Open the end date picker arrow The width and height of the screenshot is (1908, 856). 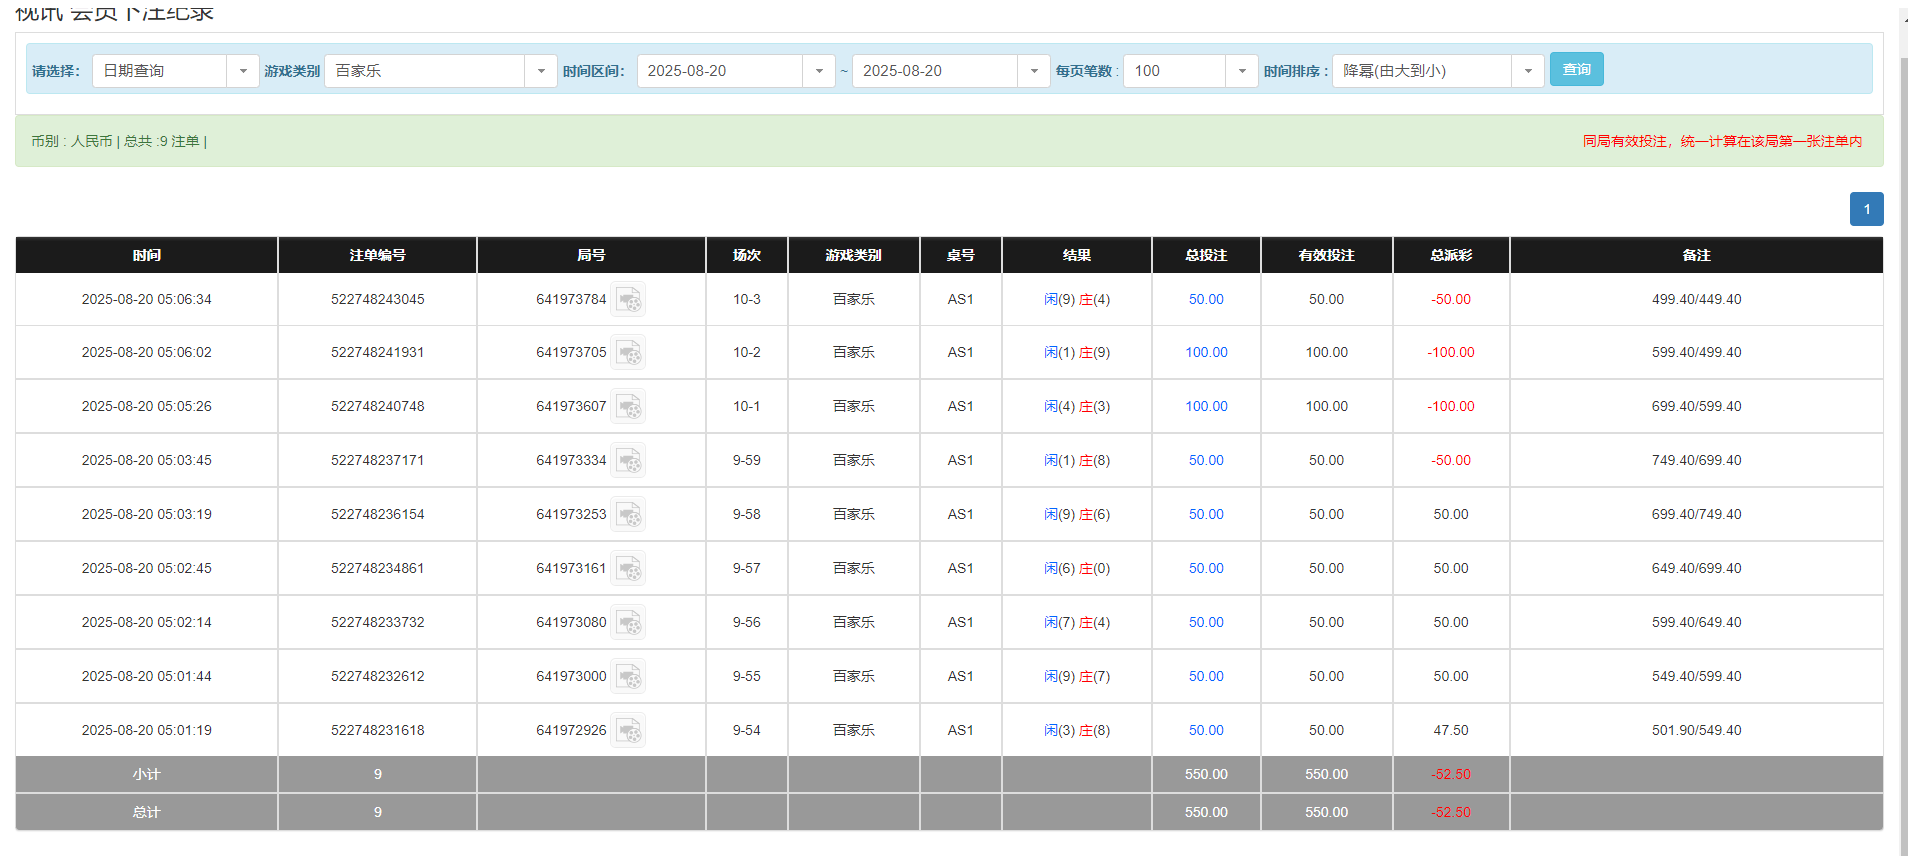tap(1033, 71)
